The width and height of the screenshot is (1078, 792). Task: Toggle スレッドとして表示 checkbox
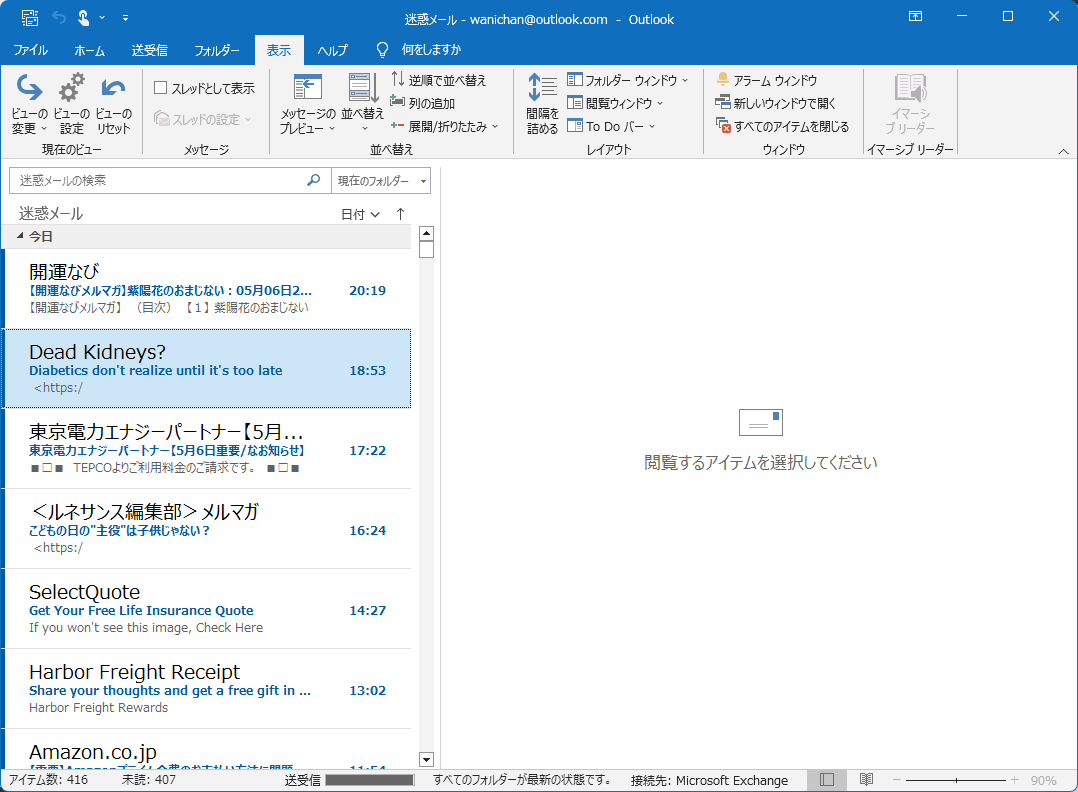(161, 87)
